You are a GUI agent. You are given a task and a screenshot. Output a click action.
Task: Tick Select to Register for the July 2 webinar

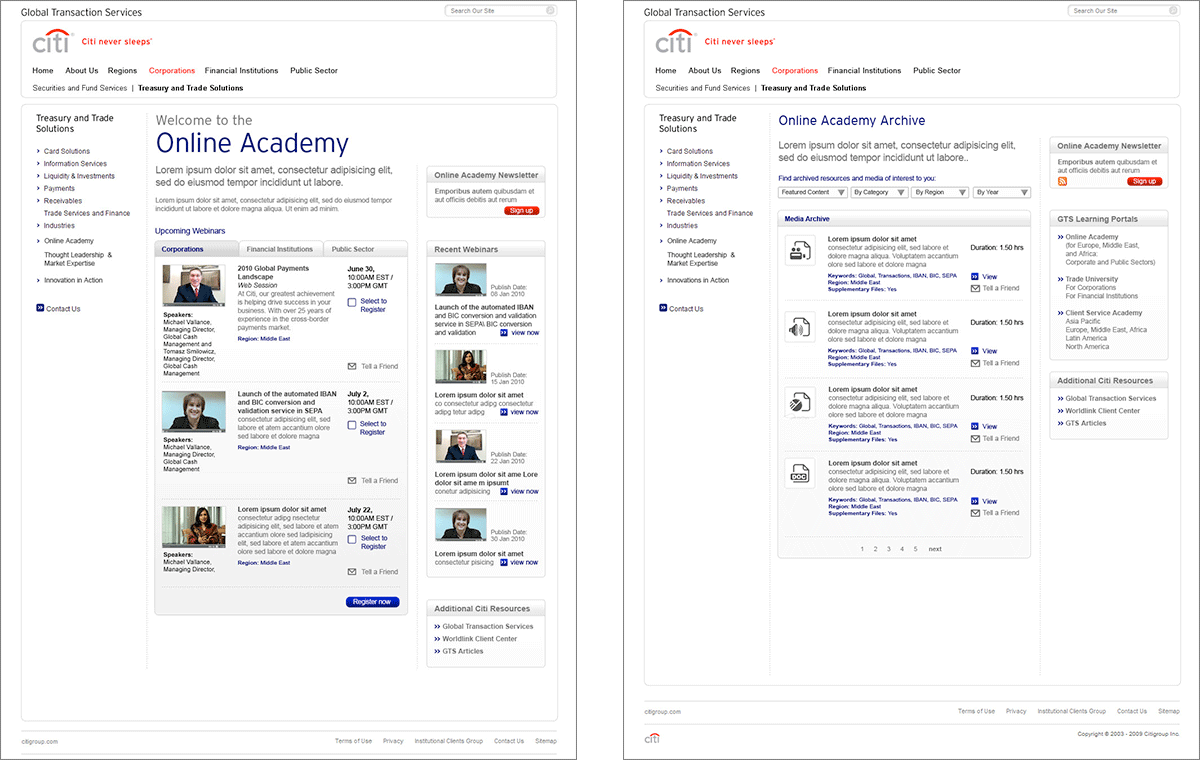click(x=352, y=425)
